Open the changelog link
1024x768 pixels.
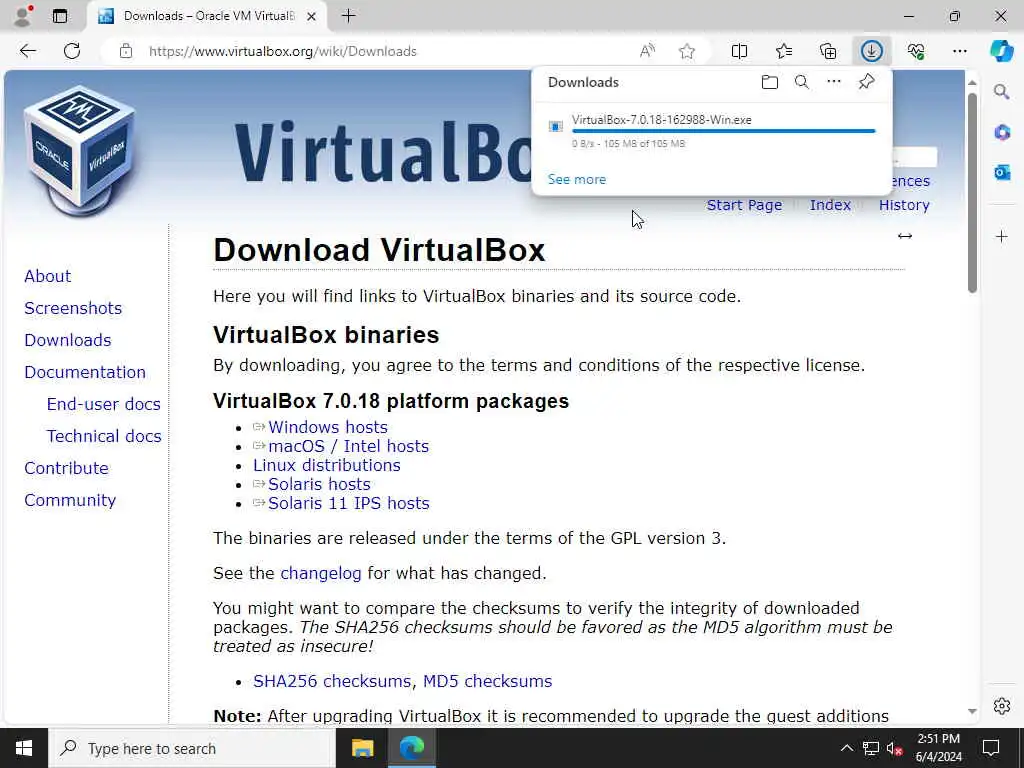click(x=321, y=573)
